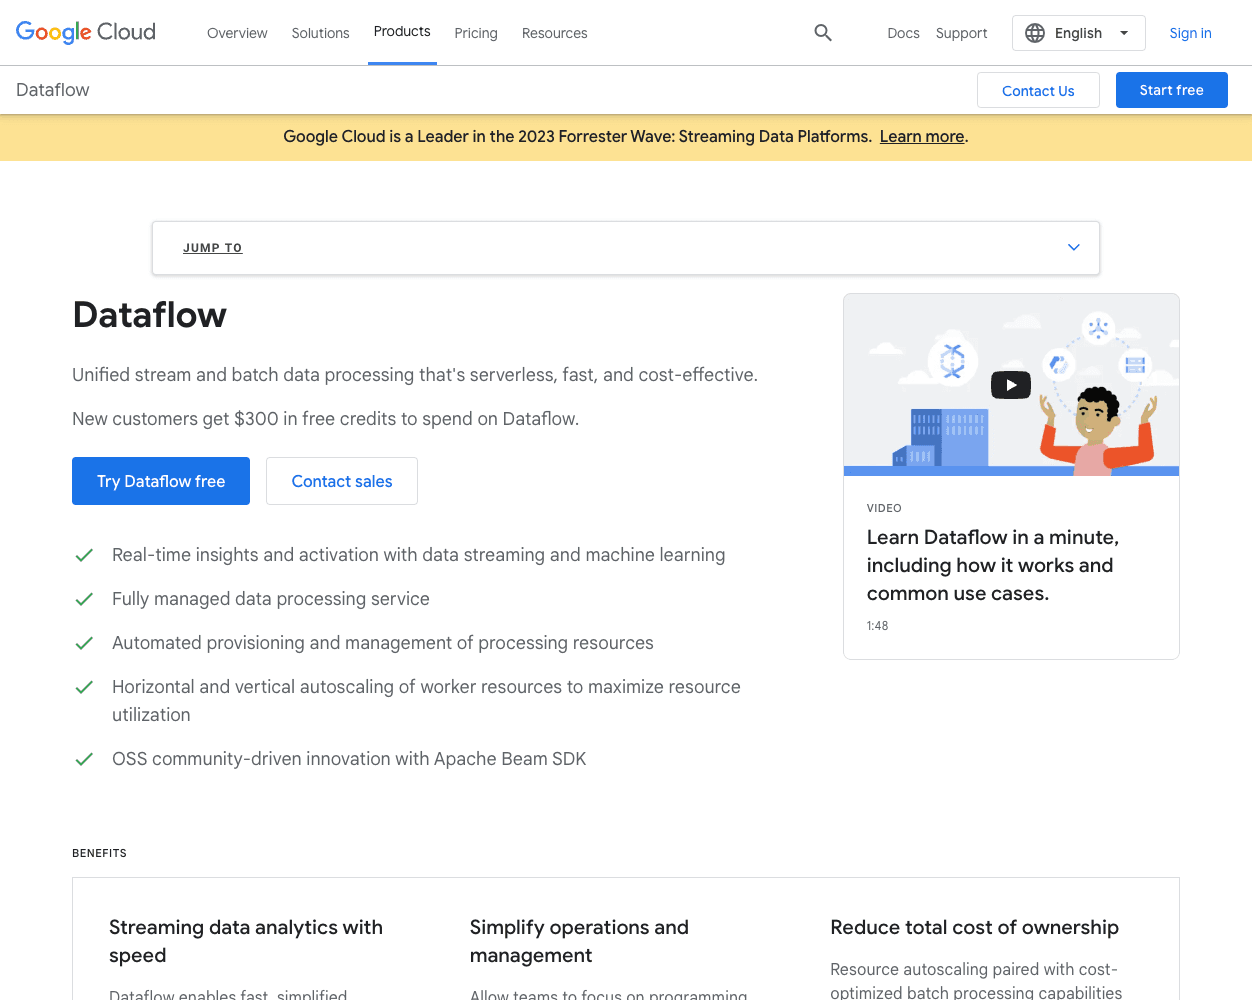Open the video card title text
The width and height of the screenshot is (1252, 1000).
992,565
